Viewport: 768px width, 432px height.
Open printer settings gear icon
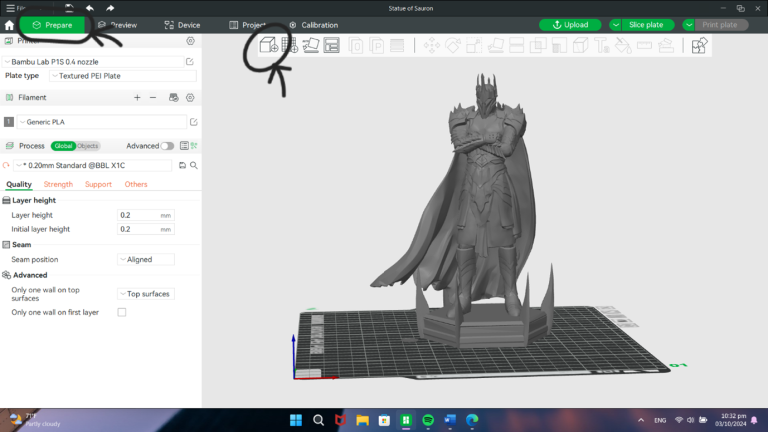point(190,41)
